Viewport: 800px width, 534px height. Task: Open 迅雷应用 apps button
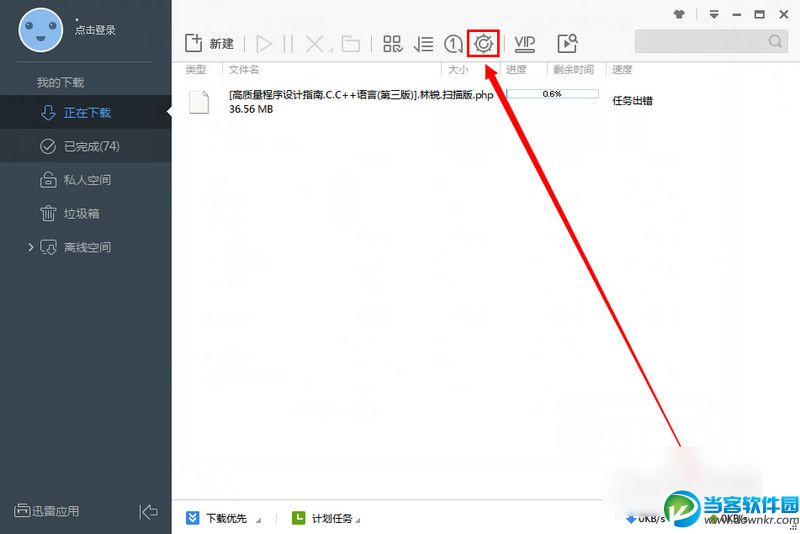click(46, 511)
